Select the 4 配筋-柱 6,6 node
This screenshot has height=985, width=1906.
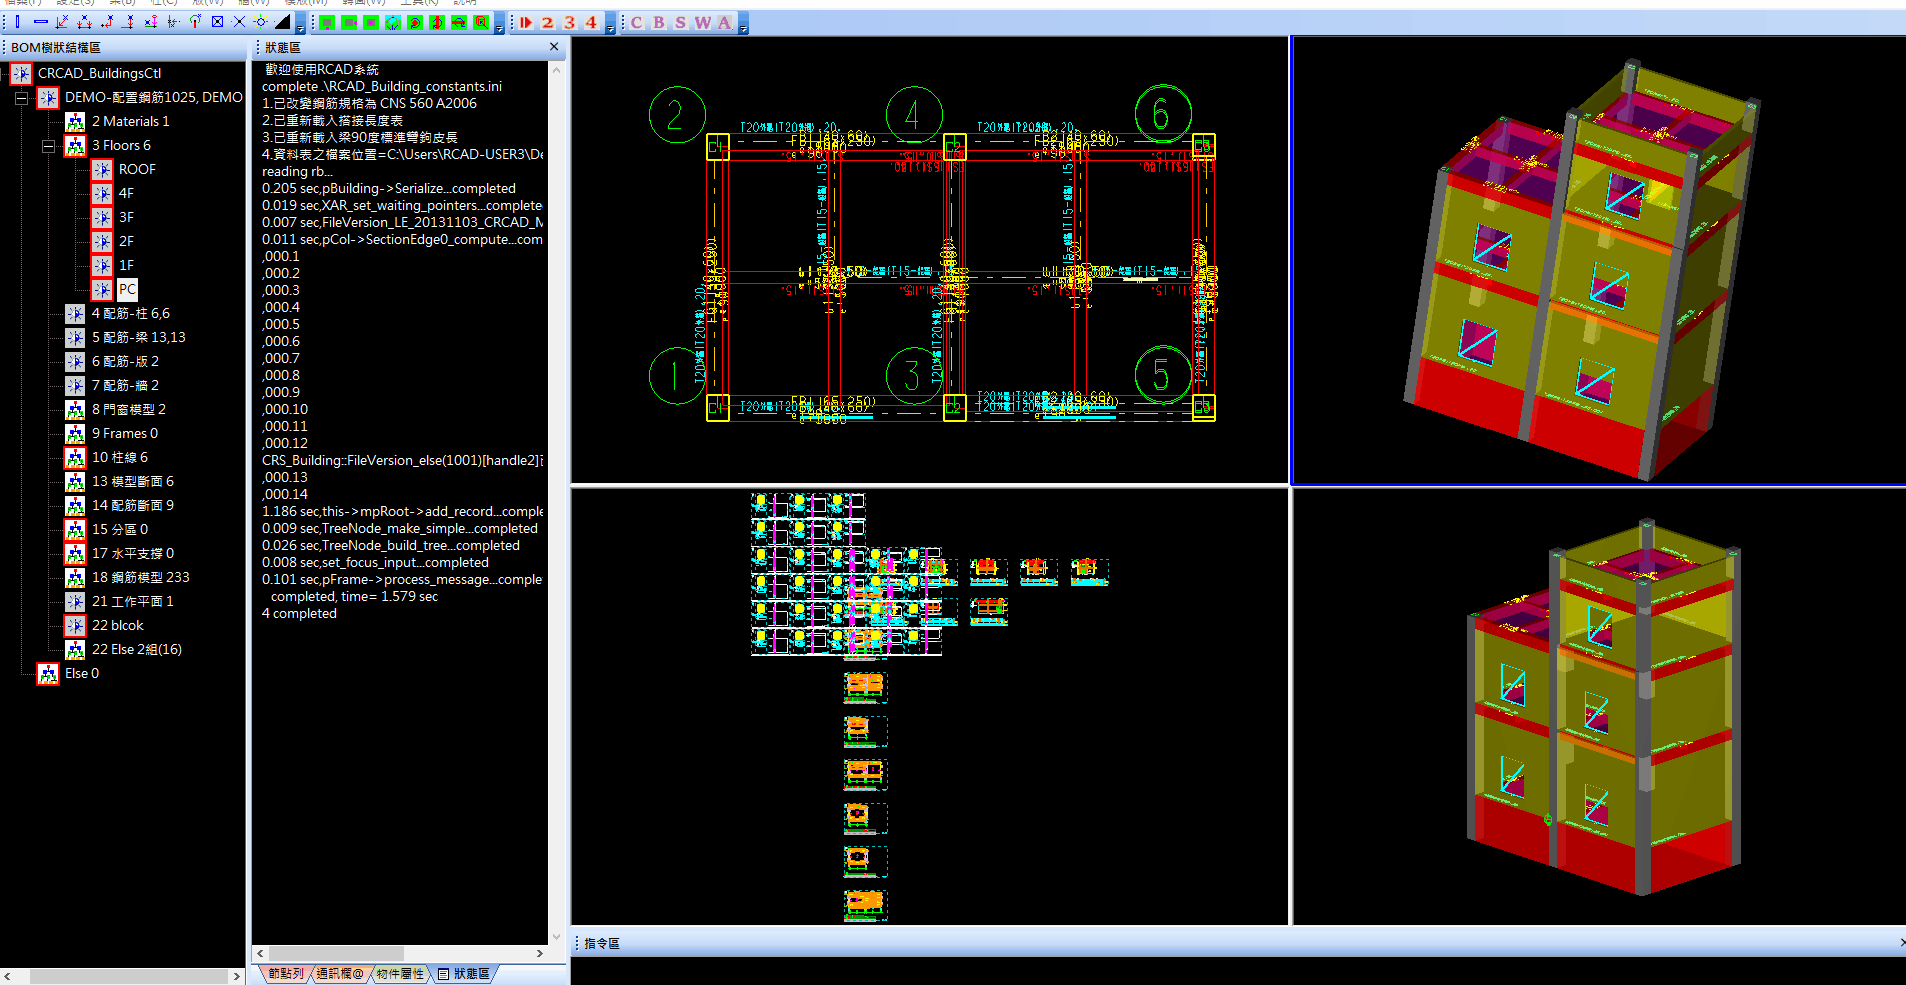coord(131,313)
